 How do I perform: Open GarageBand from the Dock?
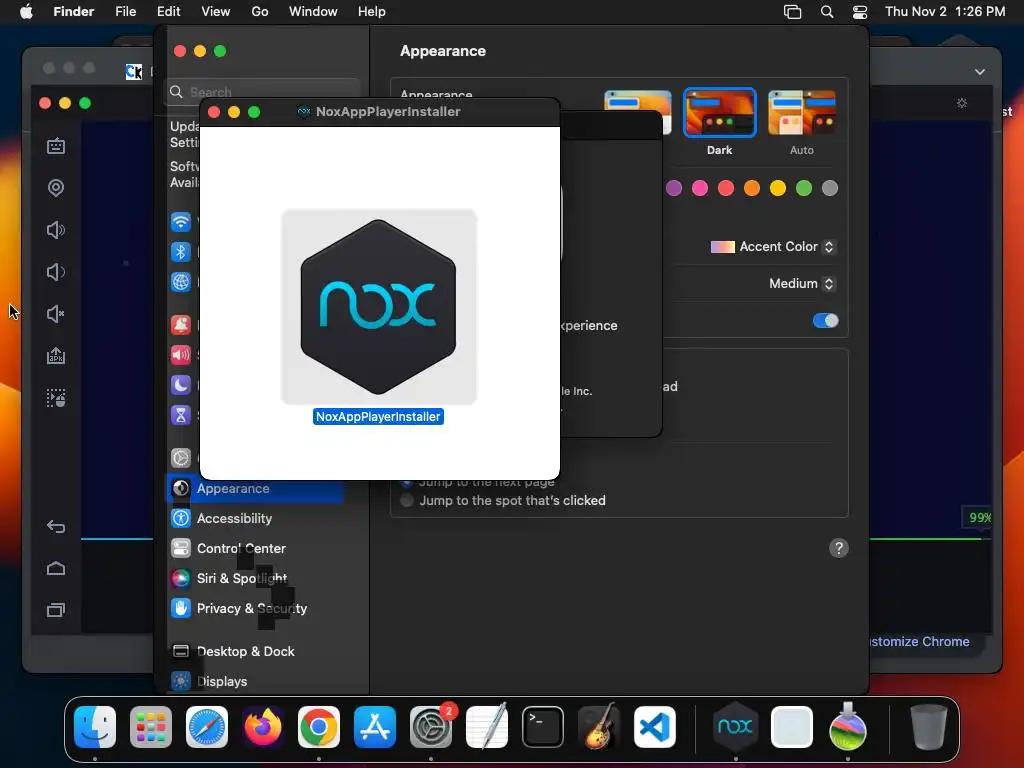599,726
